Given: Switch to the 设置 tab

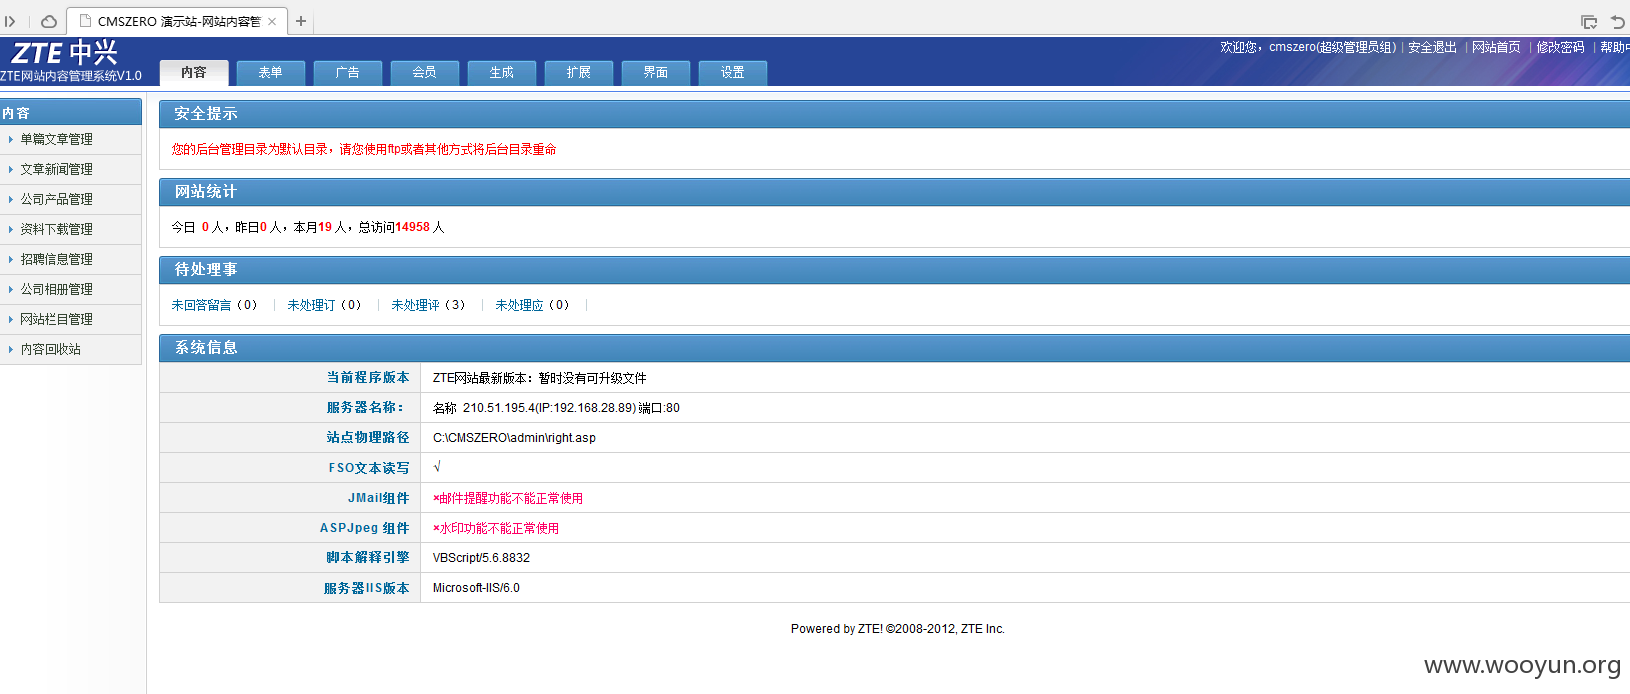Looking at the screenshot, I should pos(733,72).
